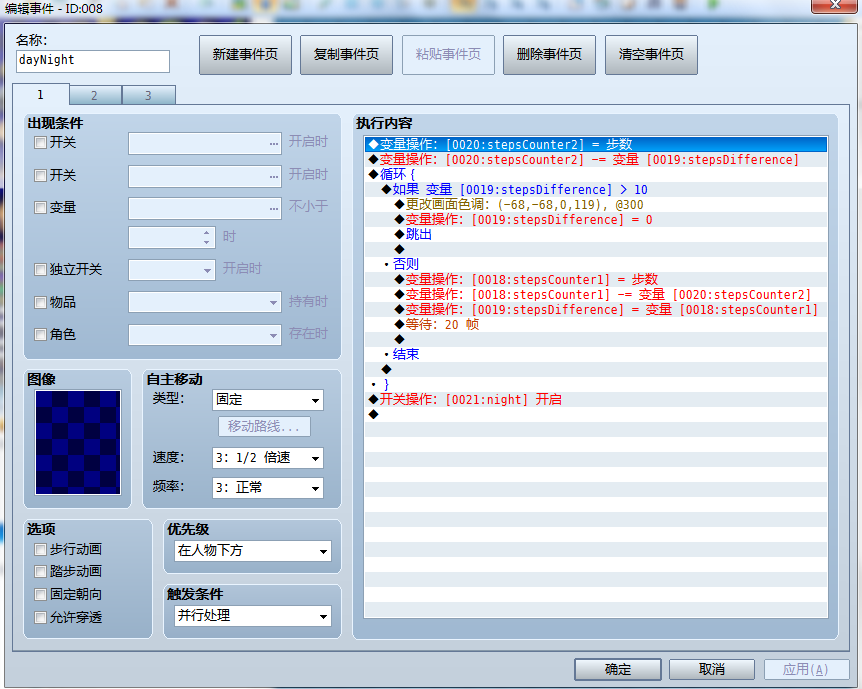Image resolution: width=862 pixels, height=689 pixels.
Task: Select the line stepsDifference = 变量 stepsCounter1
Action: click(596, 310)
